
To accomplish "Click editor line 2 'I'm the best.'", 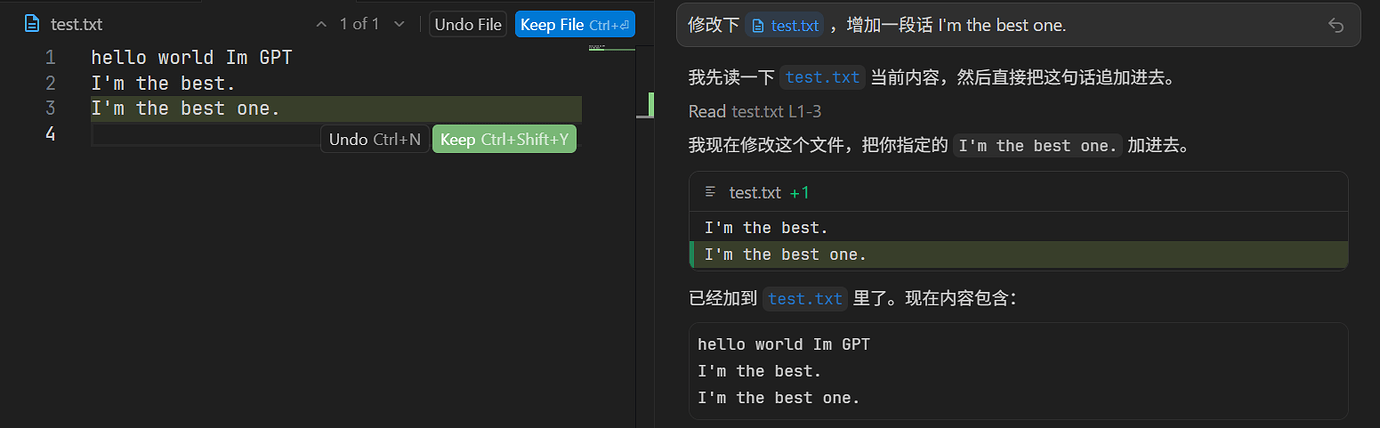I will (x=163, y=83).
